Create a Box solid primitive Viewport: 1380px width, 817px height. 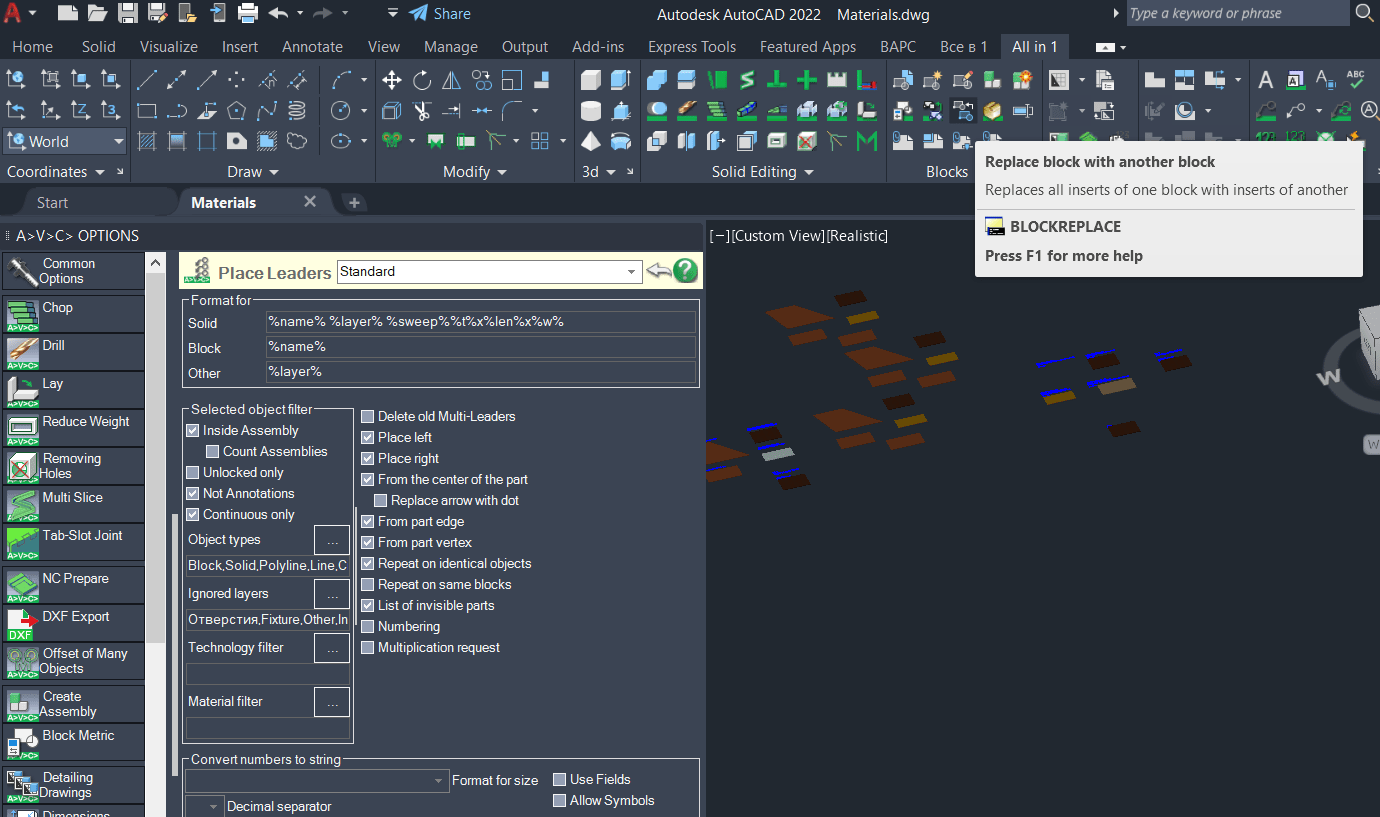pyautogui.click(x=591, y=80)
